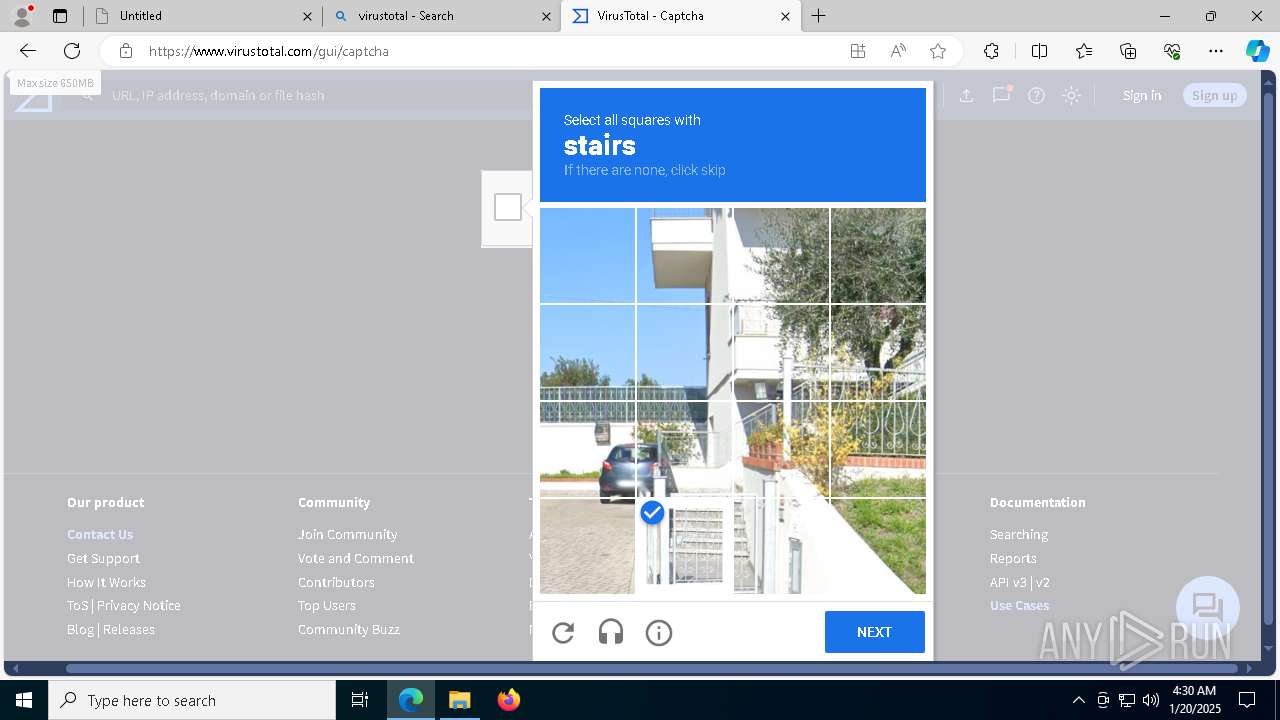Go back with browser back arrow
The width and height of the screenshot is (1280, 720).
pyautogui.click(x=28, y=51)
